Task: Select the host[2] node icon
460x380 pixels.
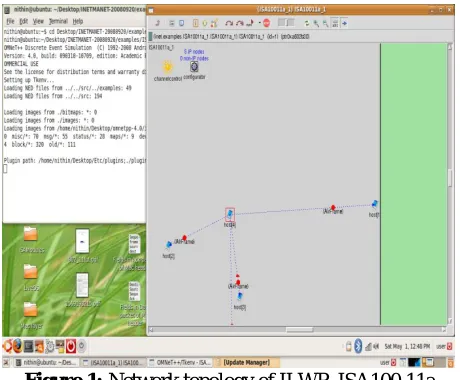Action: (x=169, y=245)
